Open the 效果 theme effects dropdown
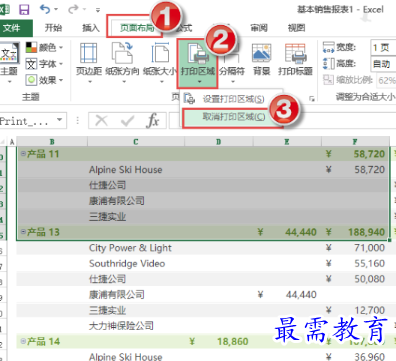 point(44,80)
